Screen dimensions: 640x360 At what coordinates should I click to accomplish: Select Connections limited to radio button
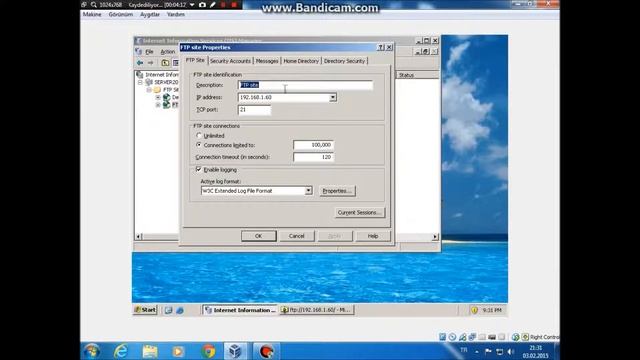pyautogui.click(x=199, y=145)
